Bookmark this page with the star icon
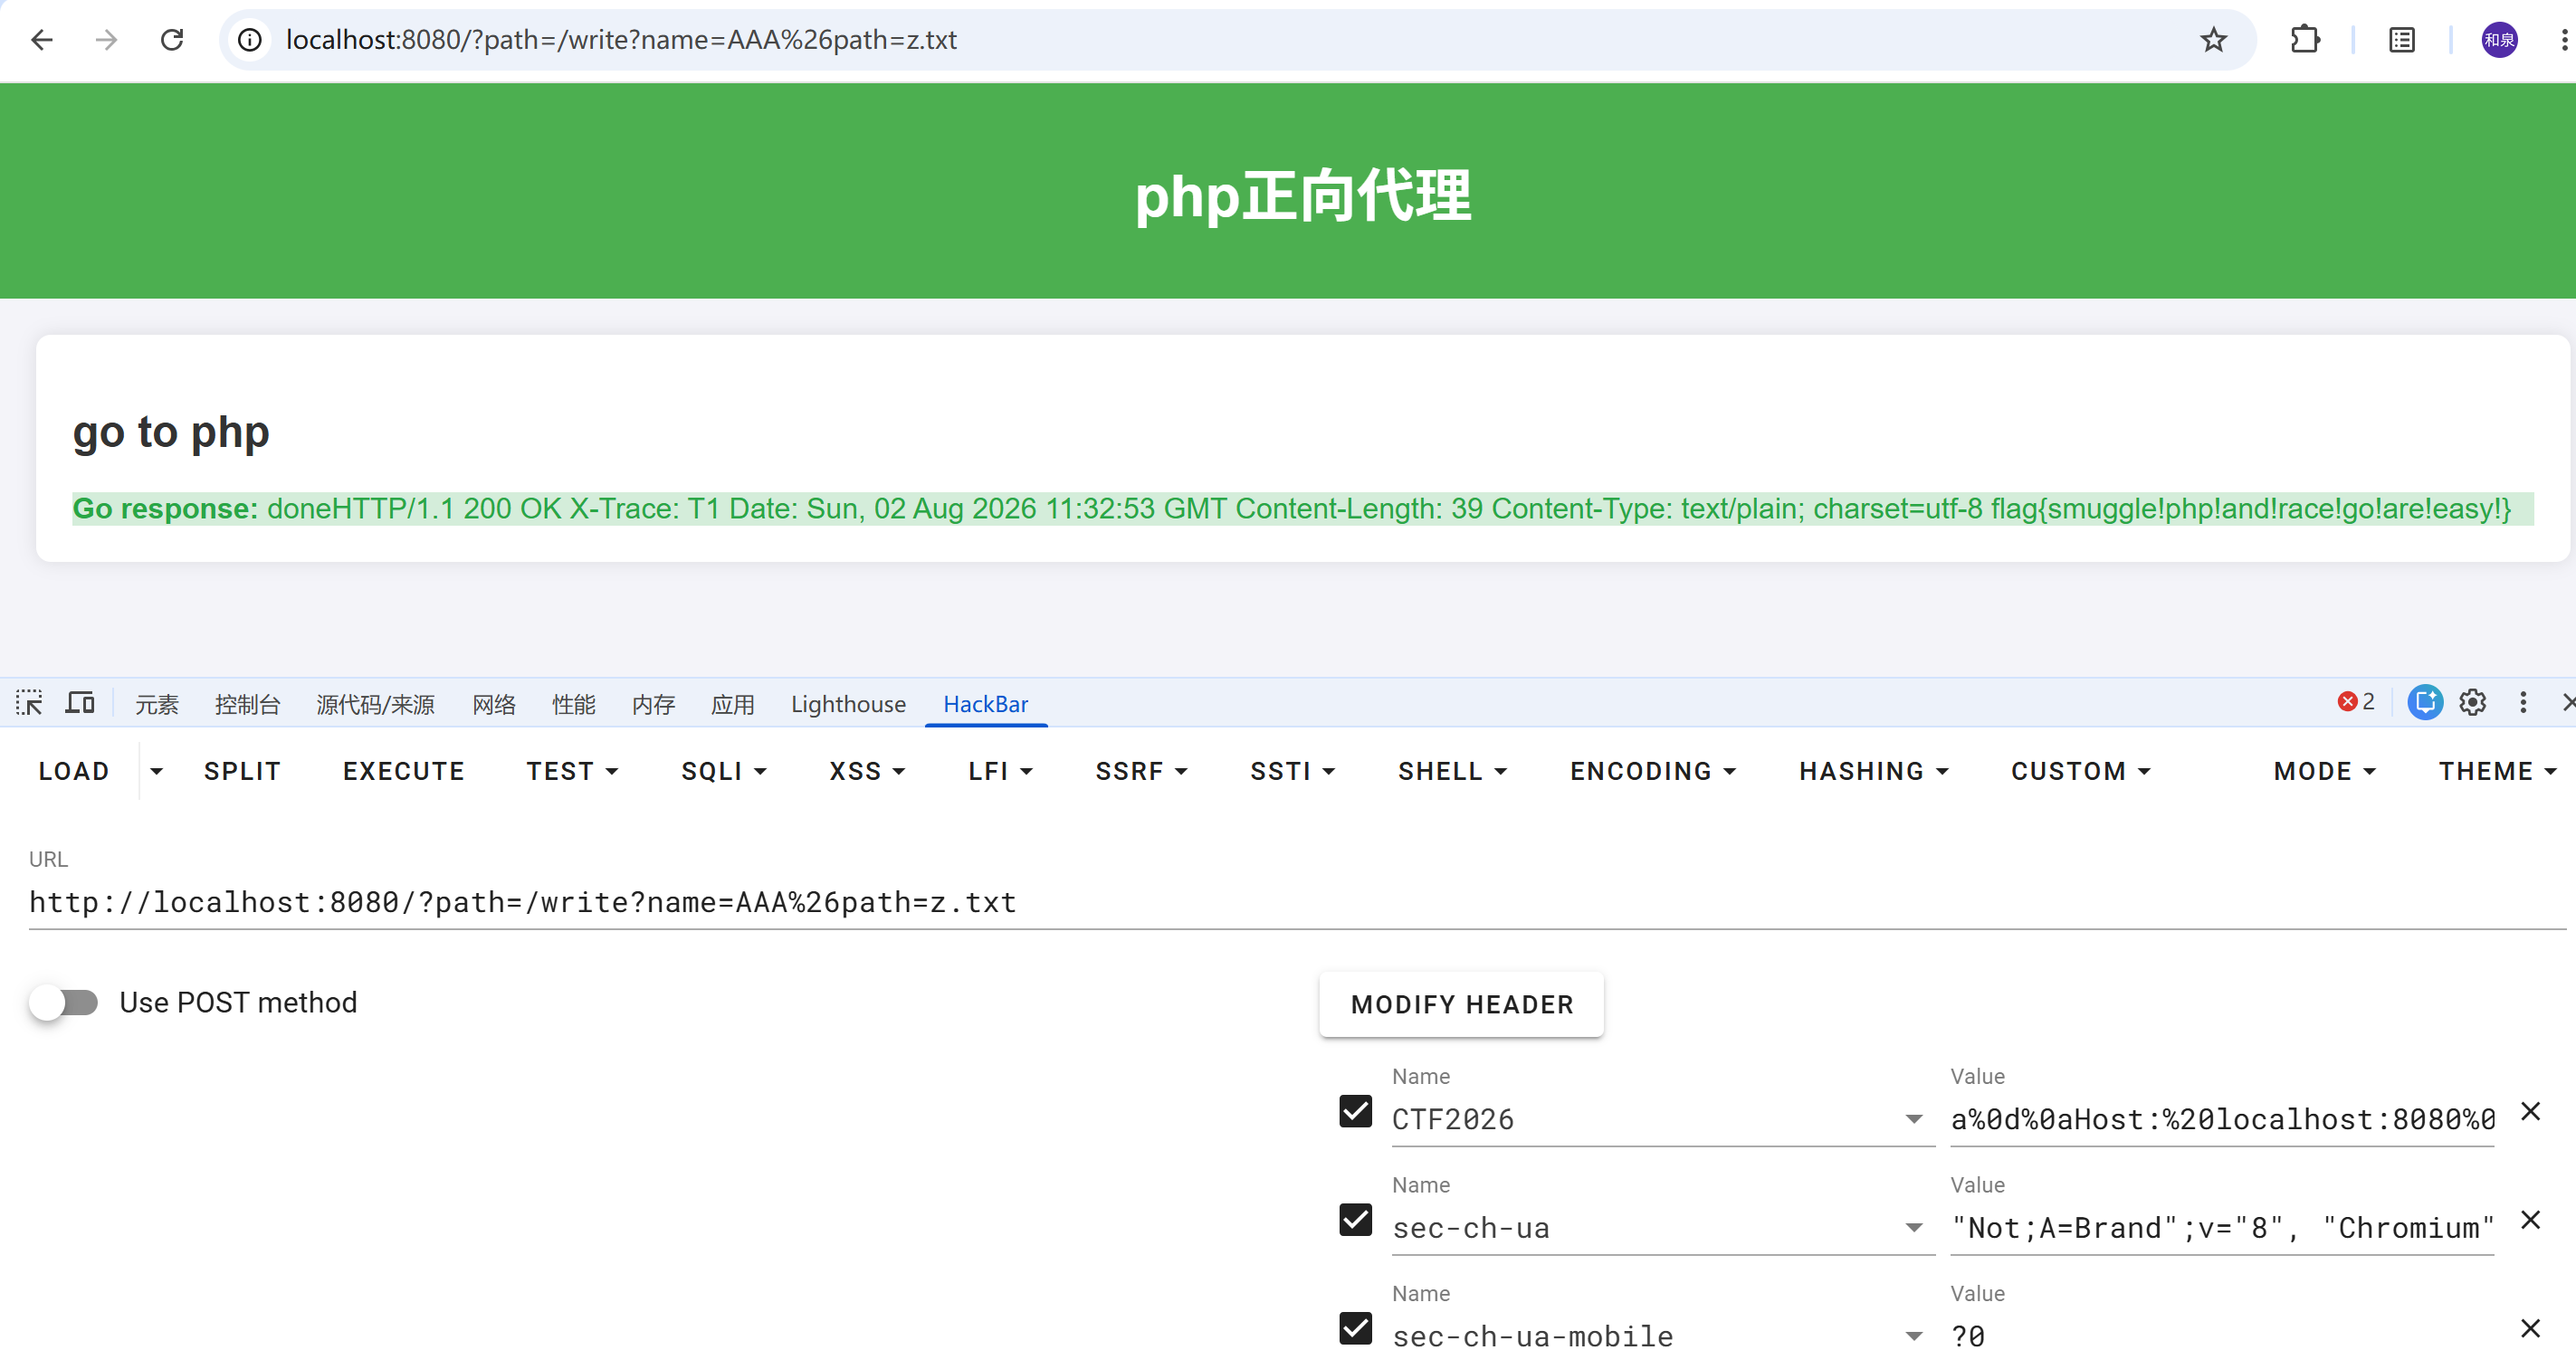The width and height of the screenshot is (2576, 1350). (2214, 40)
